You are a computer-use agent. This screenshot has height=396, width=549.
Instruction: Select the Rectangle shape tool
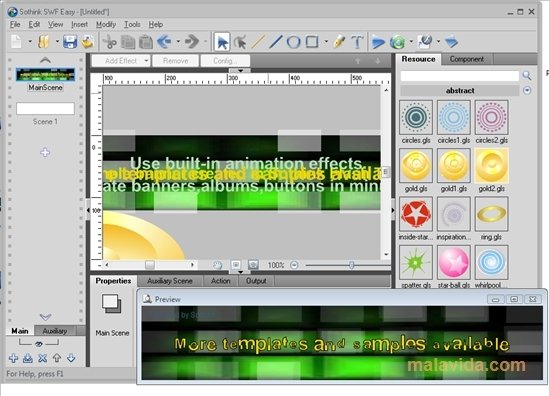coord(312,42)
